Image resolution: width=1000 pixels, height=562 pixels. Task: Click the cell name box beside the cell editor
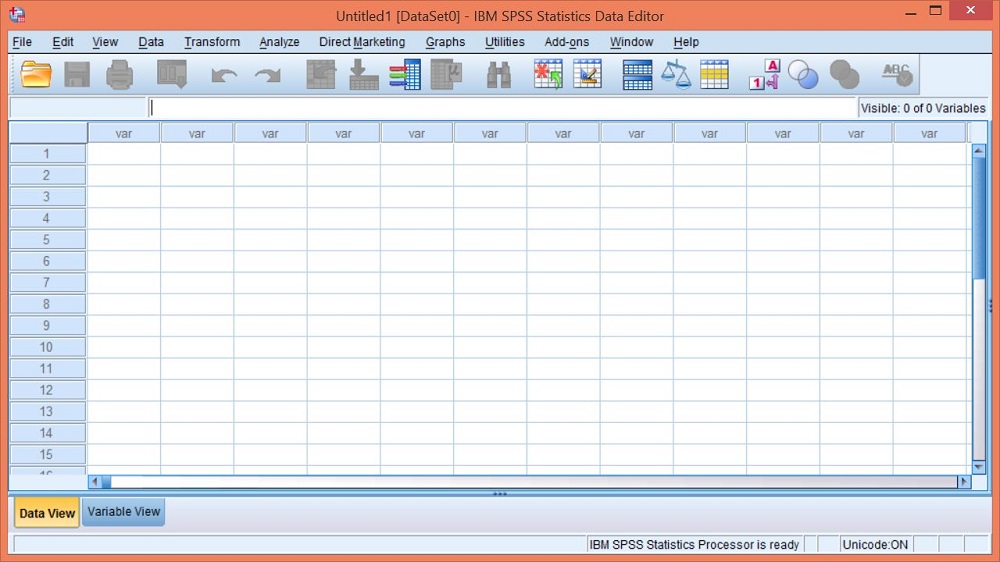[78, 108]
